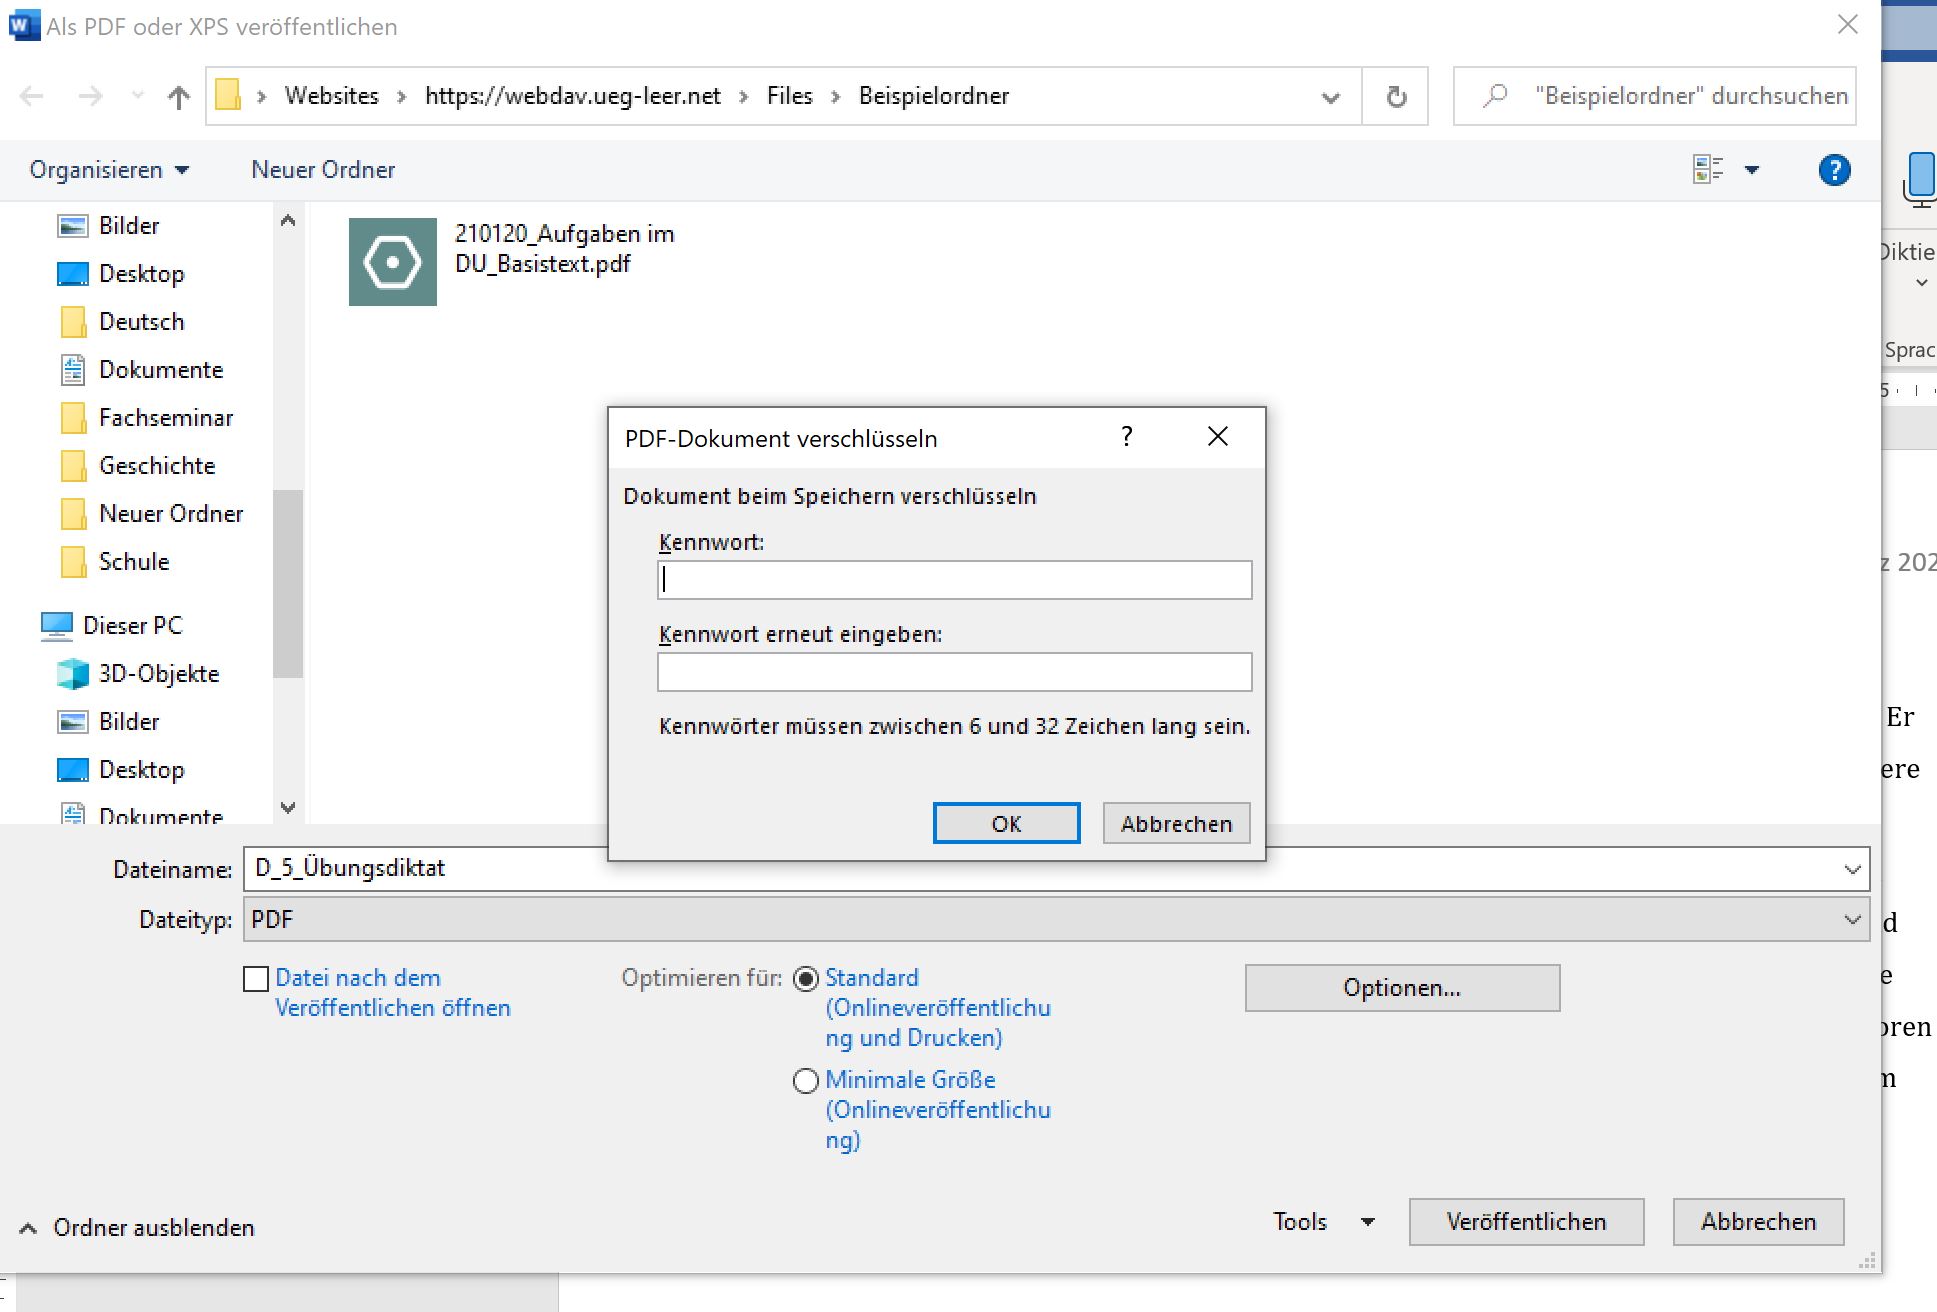Open the Optionen... button

(x=1401, y=988)
